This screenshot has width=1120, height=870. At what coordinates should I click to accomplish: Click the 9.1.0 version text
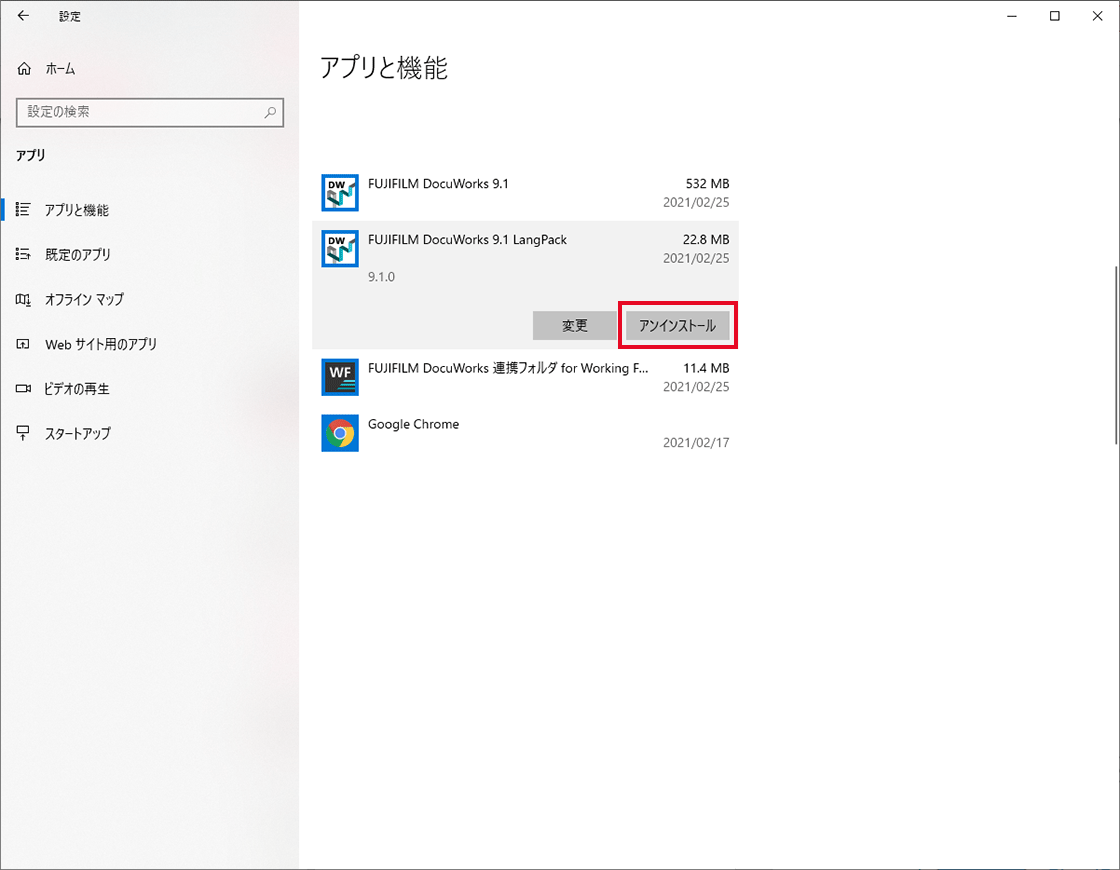381,277
